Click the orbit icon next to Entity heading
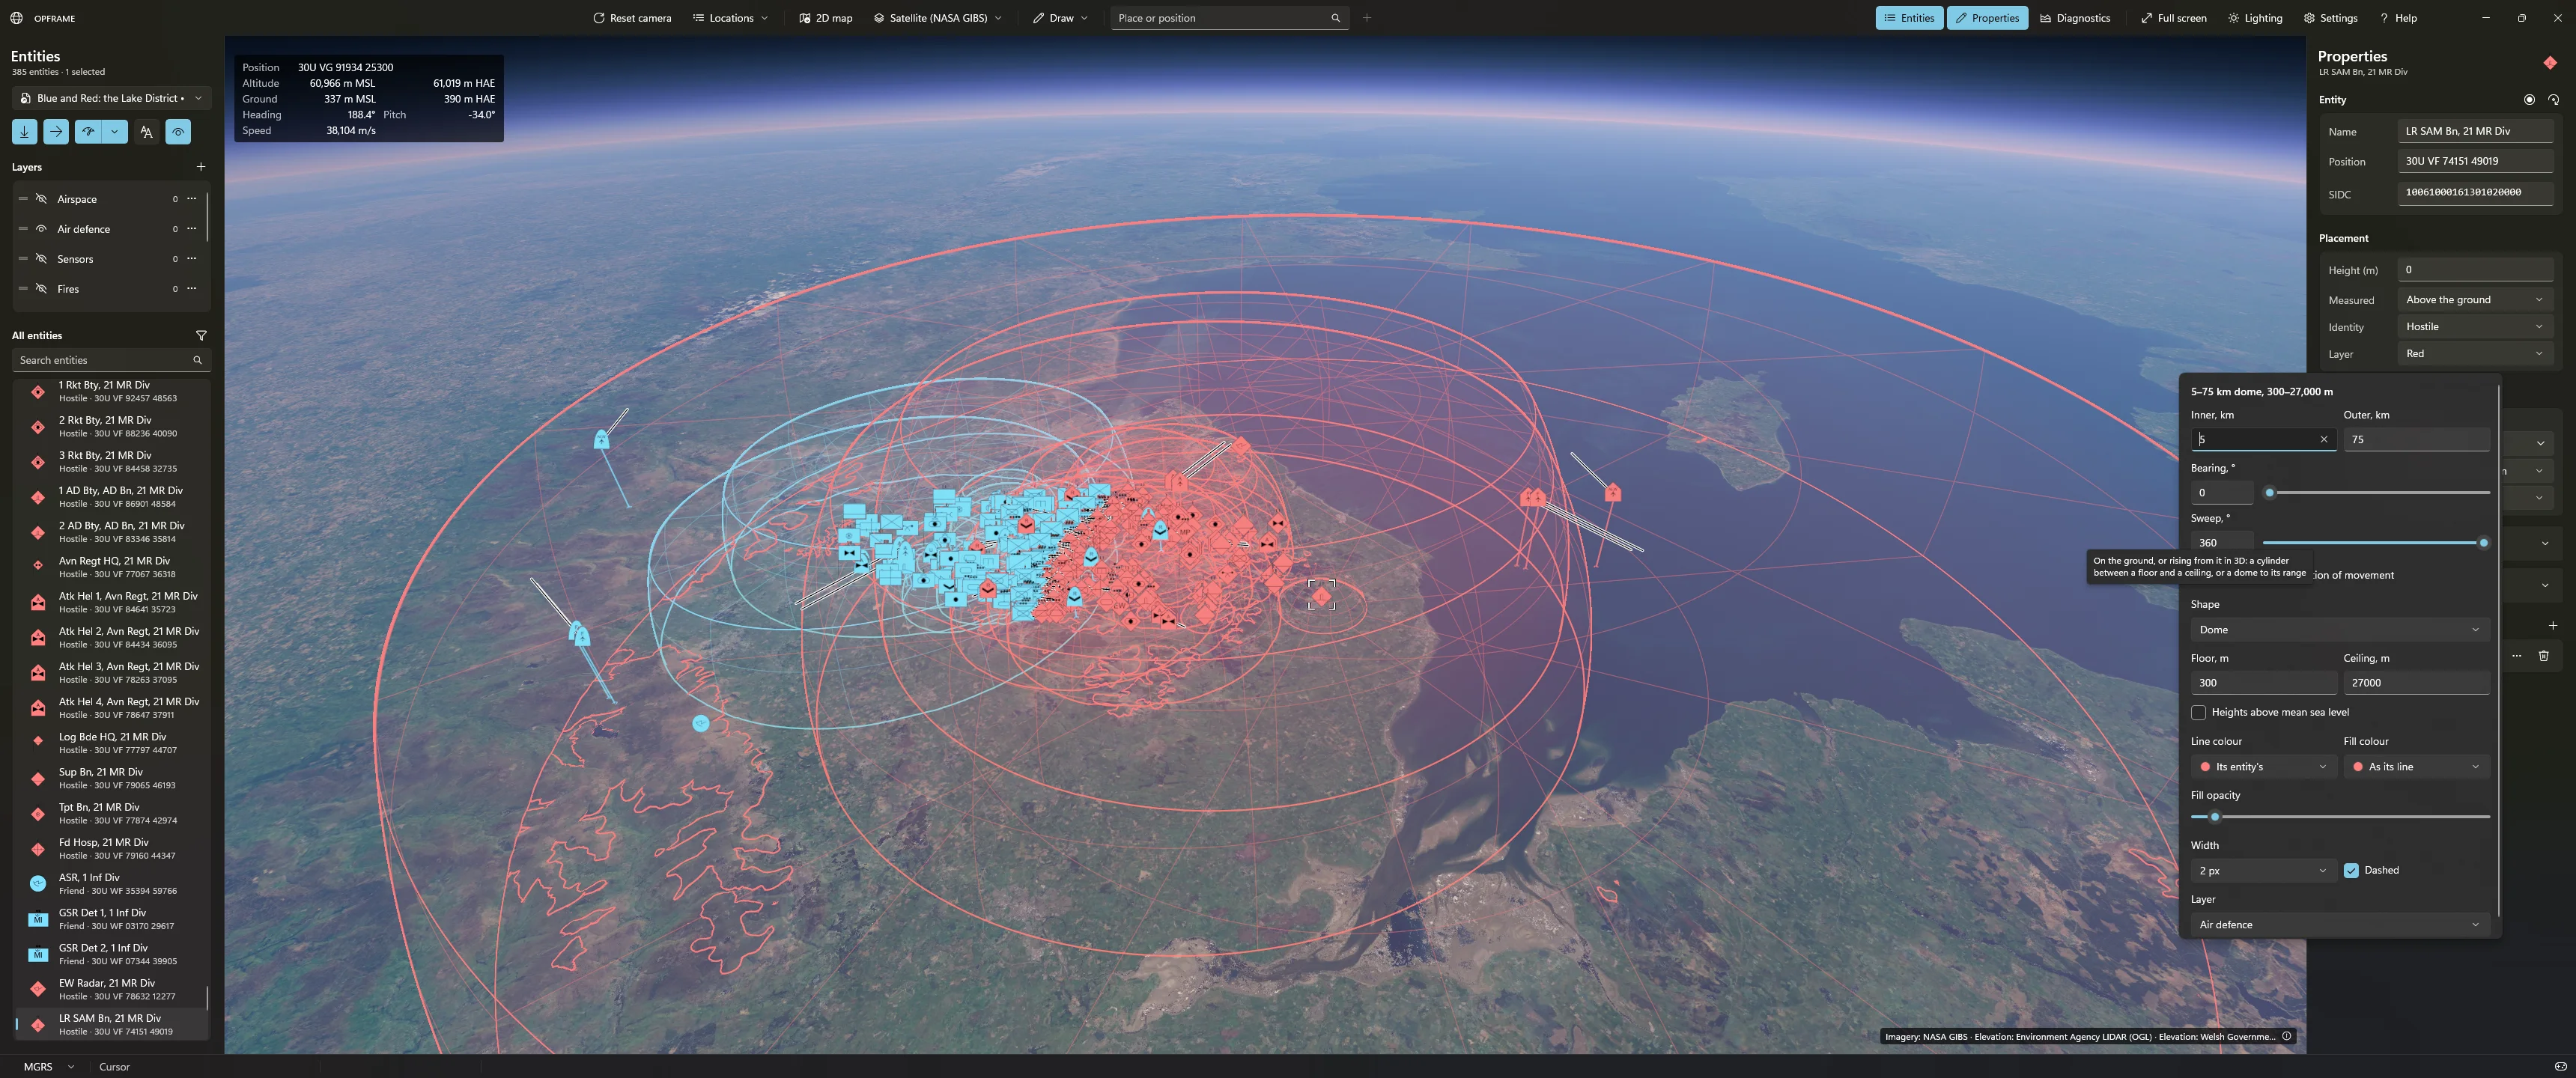 [2553, 100]
